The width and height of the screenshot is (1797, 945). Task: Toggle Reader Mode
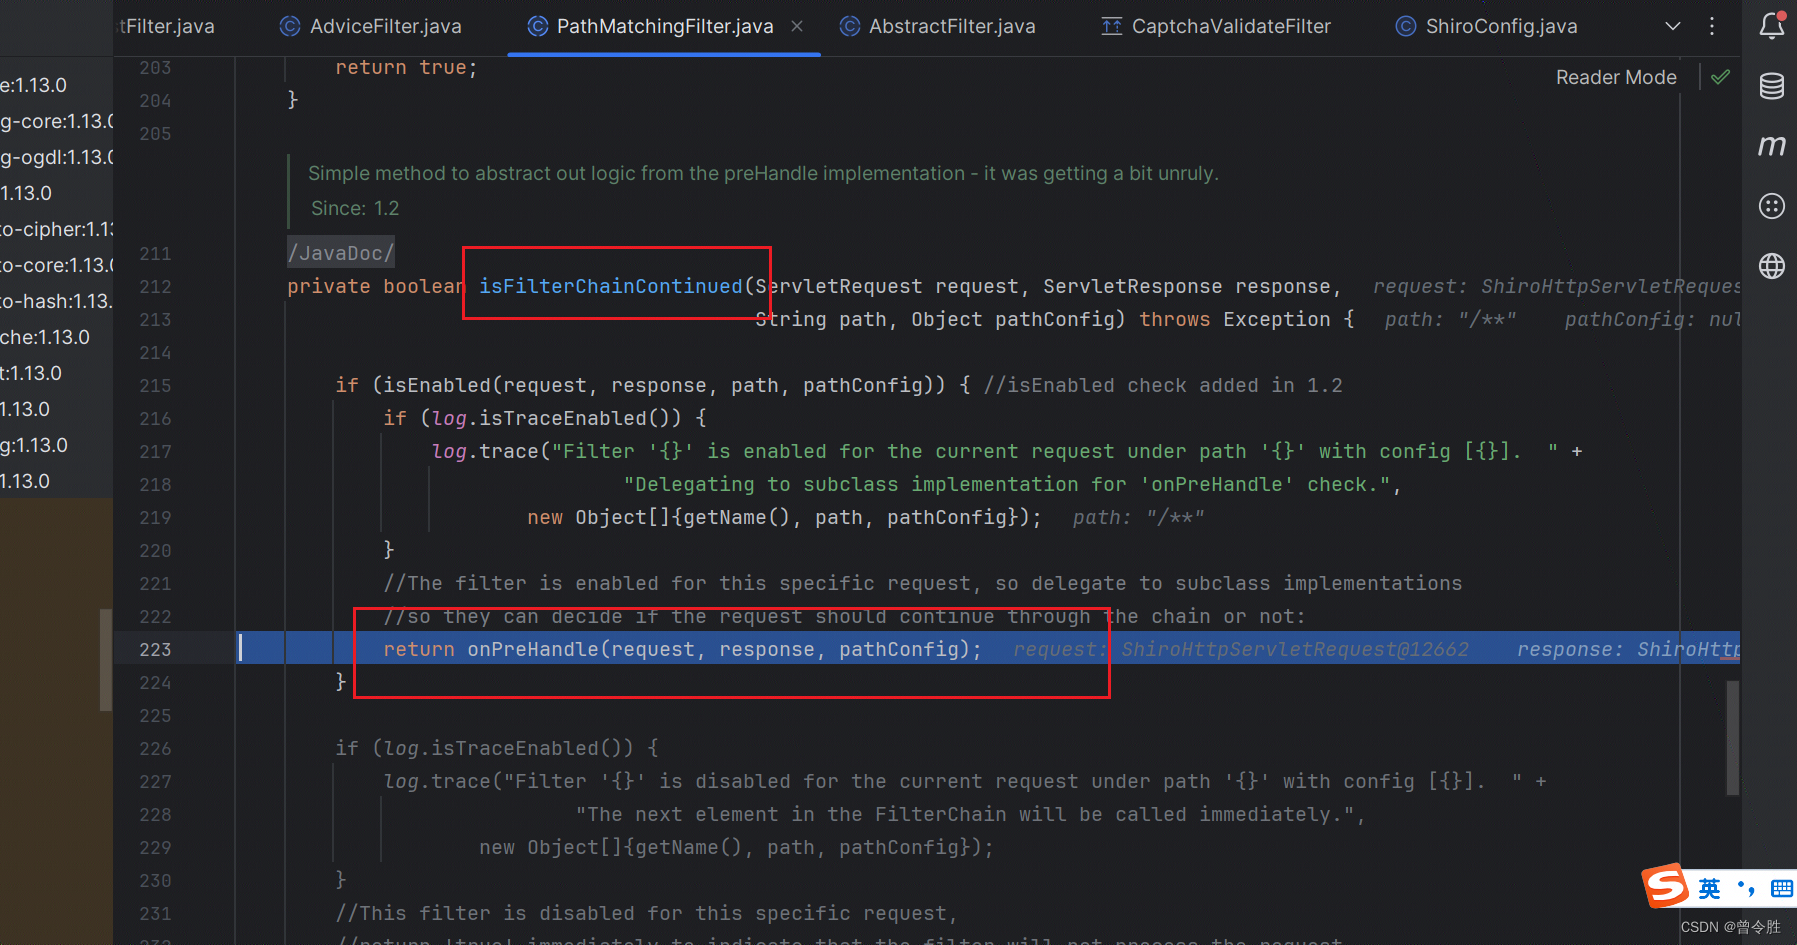click(x=1616, y=77)
